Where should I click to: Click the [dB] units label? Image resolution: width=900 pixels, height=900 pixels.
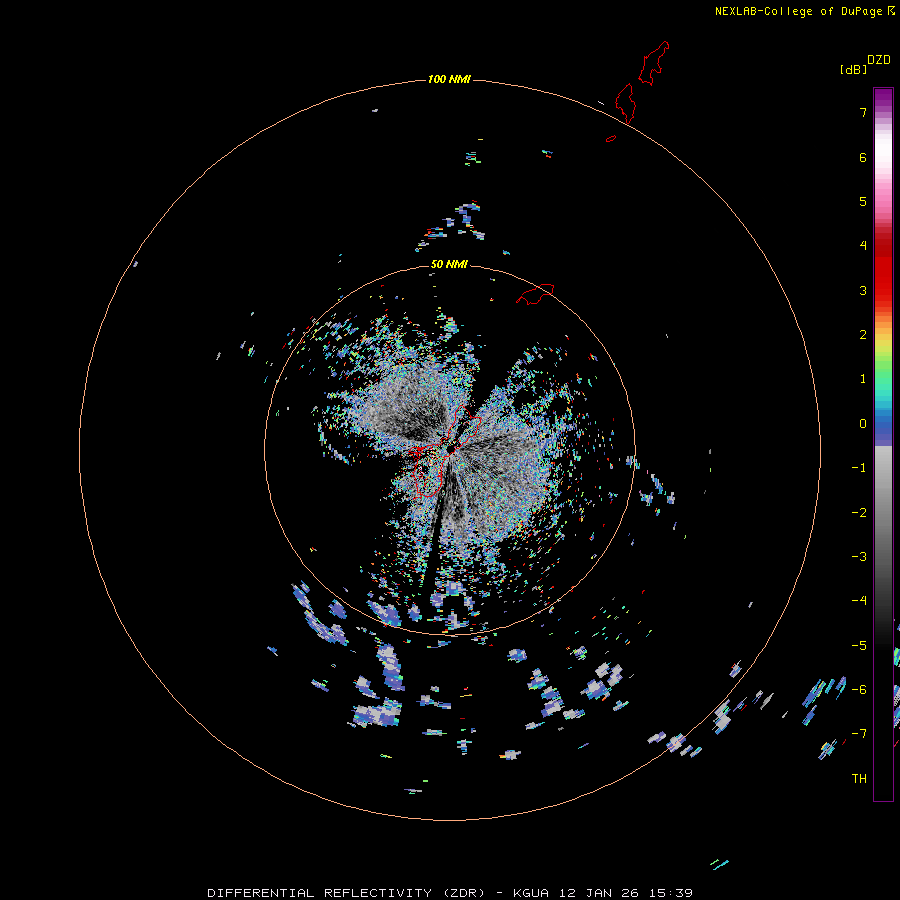[854, 69]
